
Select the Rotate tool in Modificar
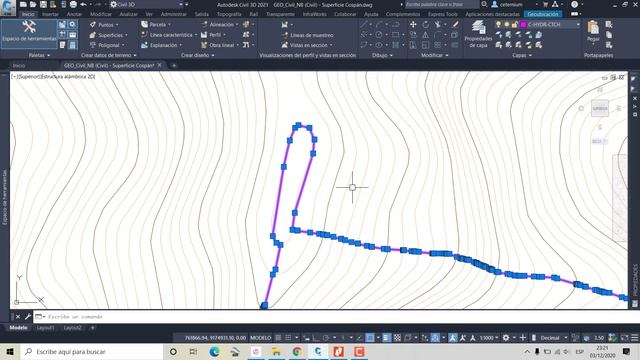pyautogui.click(x=425, y=24)
